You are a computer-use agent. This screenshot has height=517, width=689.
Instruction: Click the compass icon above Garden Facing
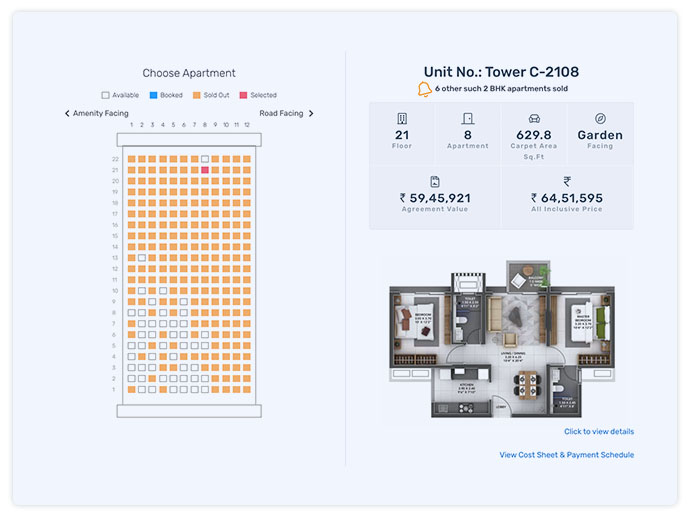click(600, 118)
